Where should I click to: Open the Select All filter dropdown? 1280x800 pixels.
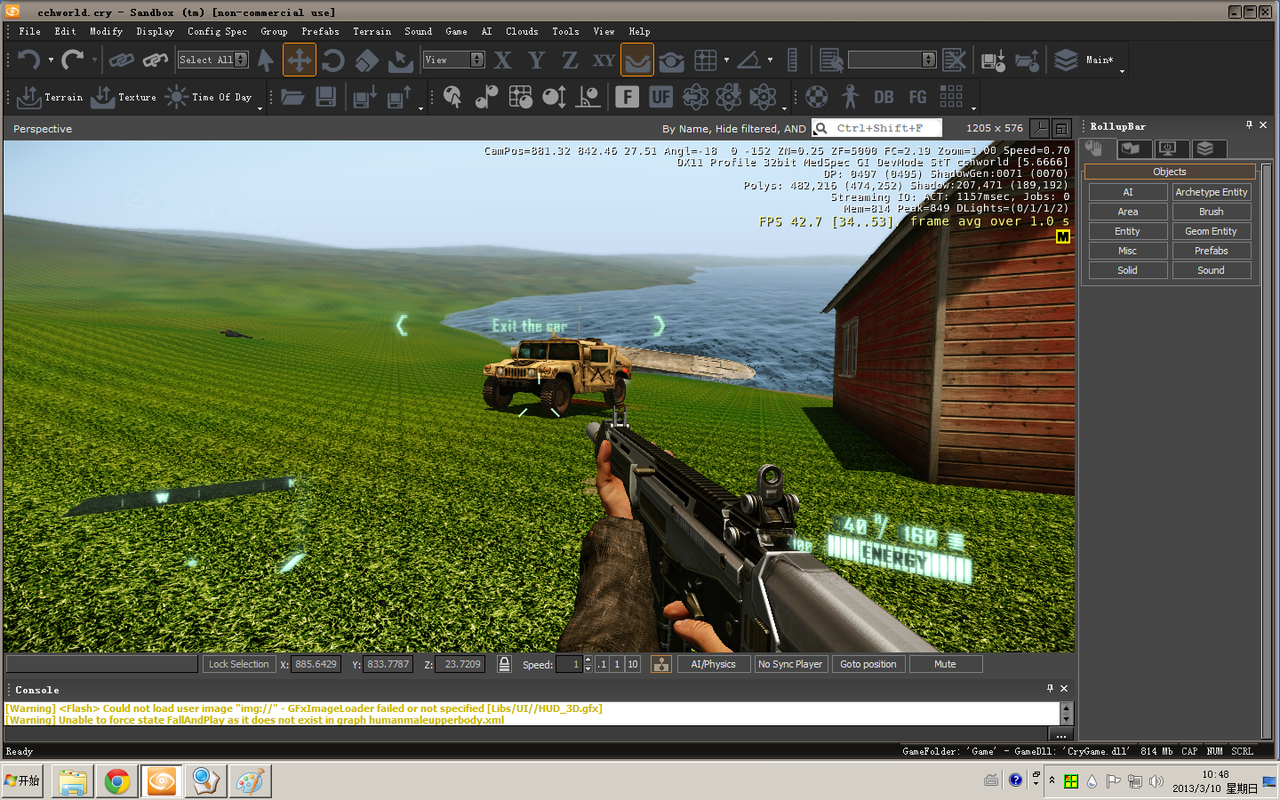pos(213,60)
